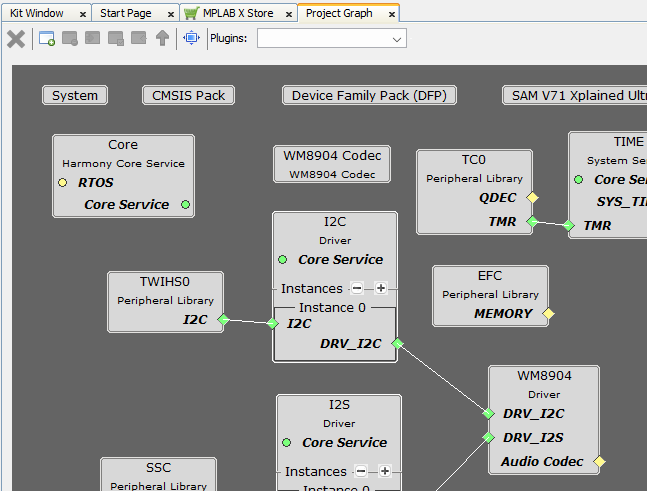
Task: Select the CMSIS Pack component
Action: (188, 96)
